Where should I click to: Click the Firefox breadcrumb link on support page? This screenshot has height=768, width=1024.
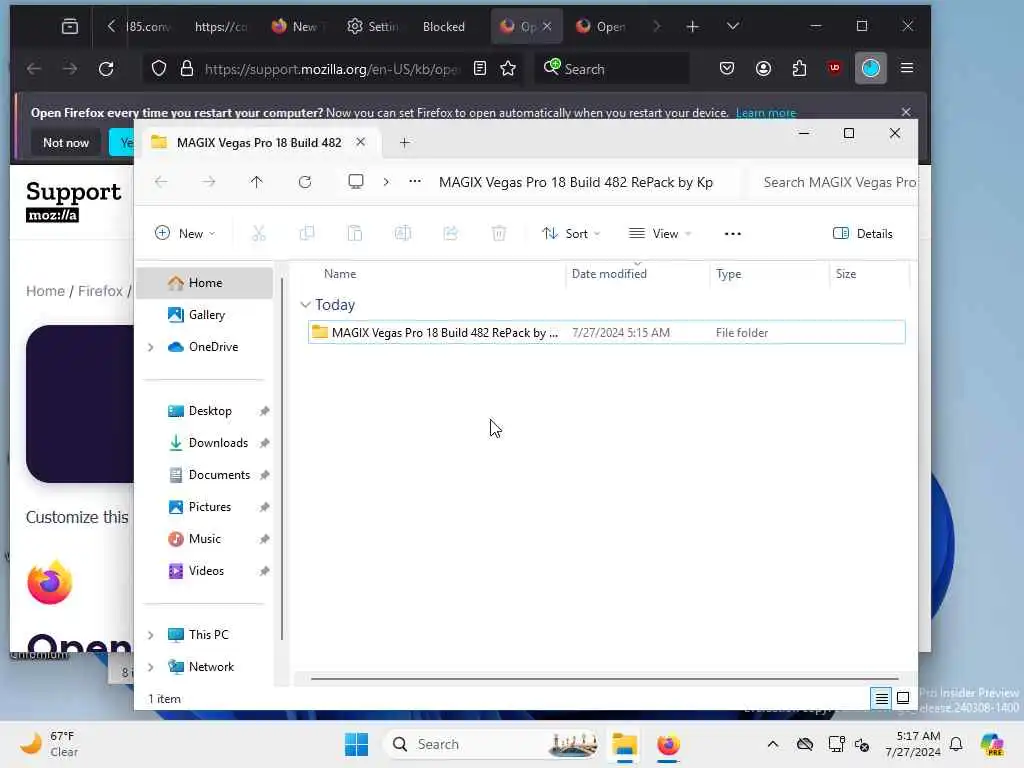click(x=100, y=291)
